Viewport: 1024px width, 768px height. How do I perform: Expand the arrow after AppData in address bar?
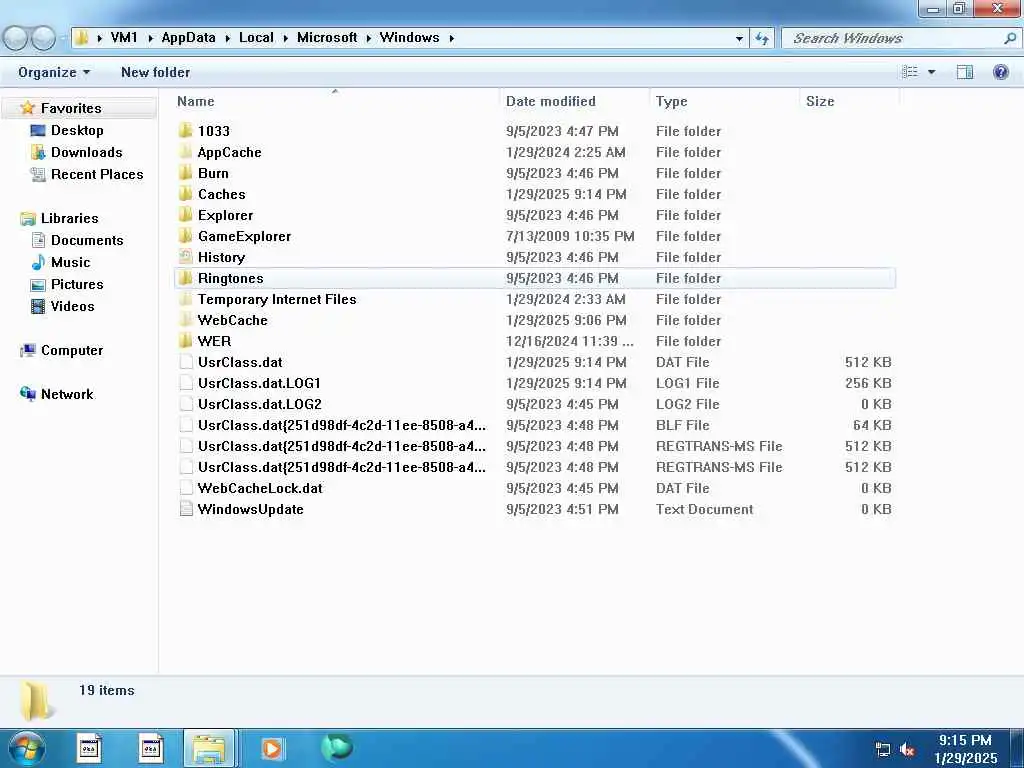[227, 39]
